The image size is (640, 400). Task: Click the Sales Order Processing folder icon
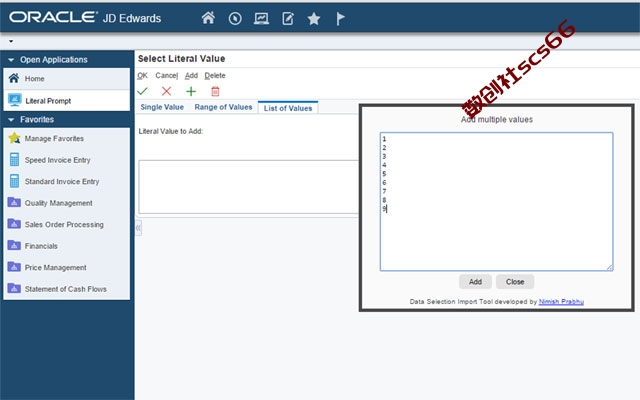point(14,224)
